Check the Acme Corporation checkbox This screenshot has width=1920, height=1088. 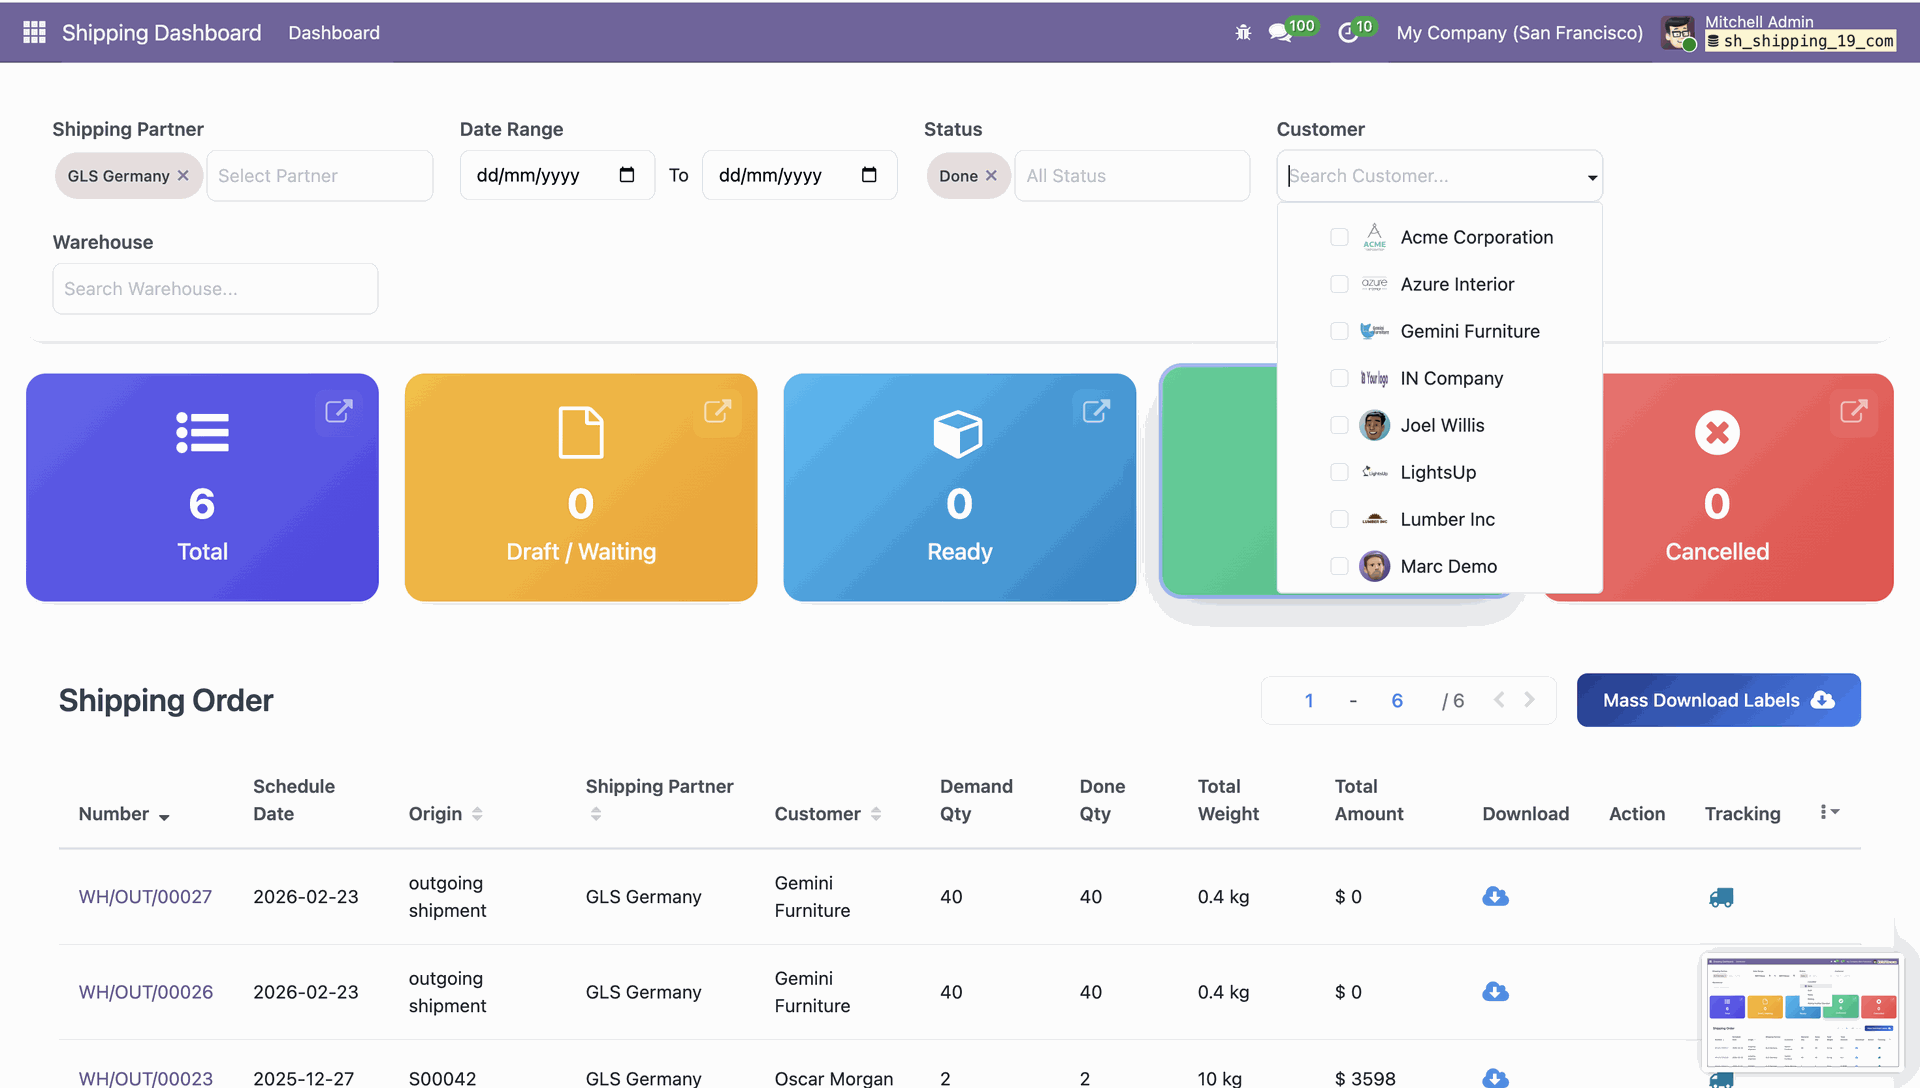coord(1339,237)
